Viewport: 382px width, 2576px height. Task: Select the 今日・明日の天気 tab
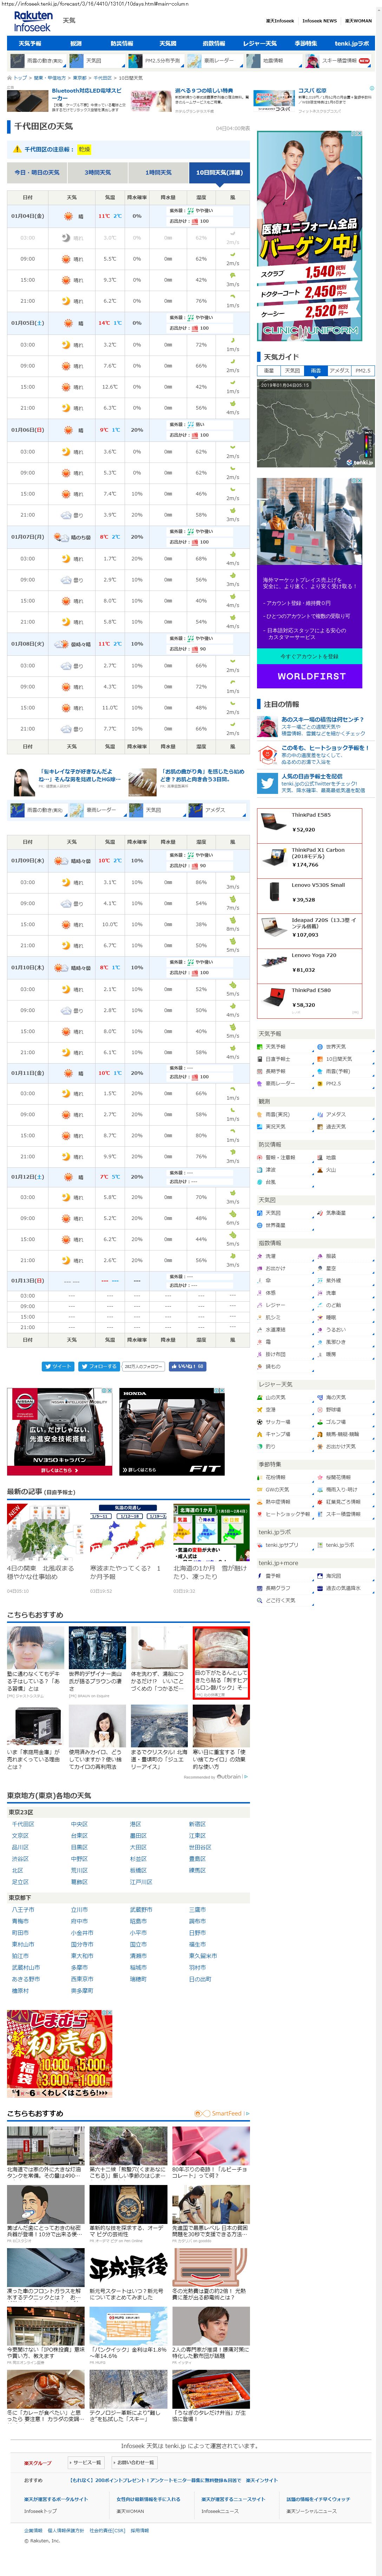tap(37, 172)
